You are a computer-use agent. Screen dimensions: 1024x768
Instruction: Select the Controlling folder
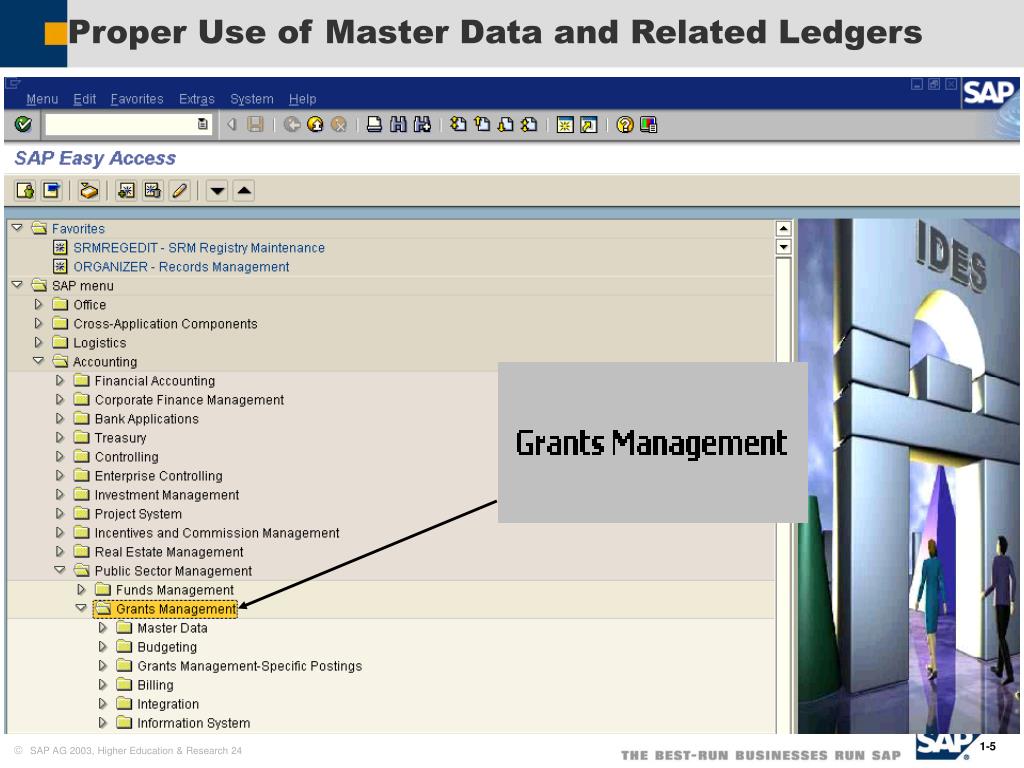pos(126,456)
